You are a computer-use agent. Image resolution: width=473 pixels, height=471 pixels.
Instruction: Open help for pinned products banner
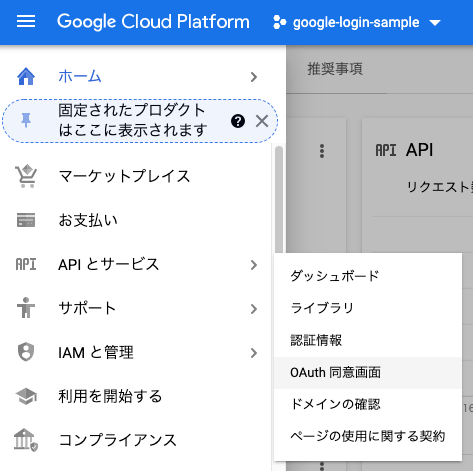[x=238, y=121]
